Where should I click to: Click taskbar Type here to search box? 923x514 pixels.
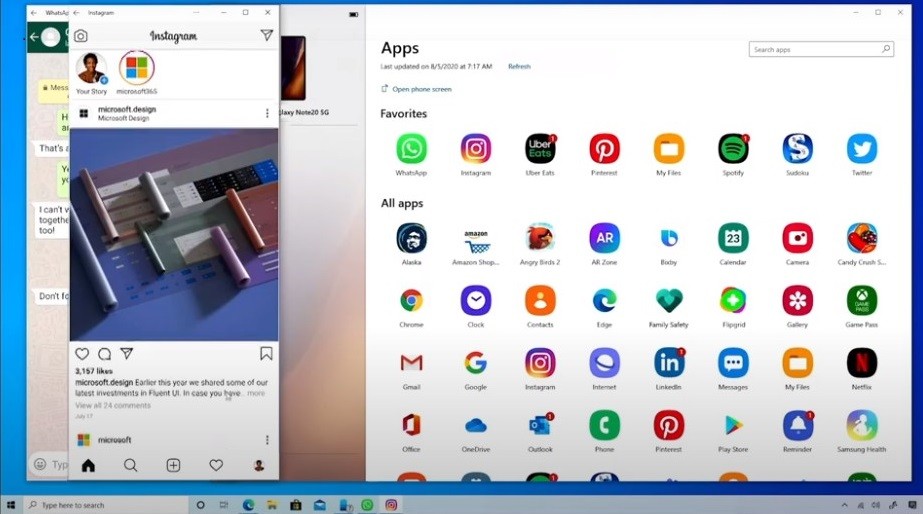pos(106,505)
